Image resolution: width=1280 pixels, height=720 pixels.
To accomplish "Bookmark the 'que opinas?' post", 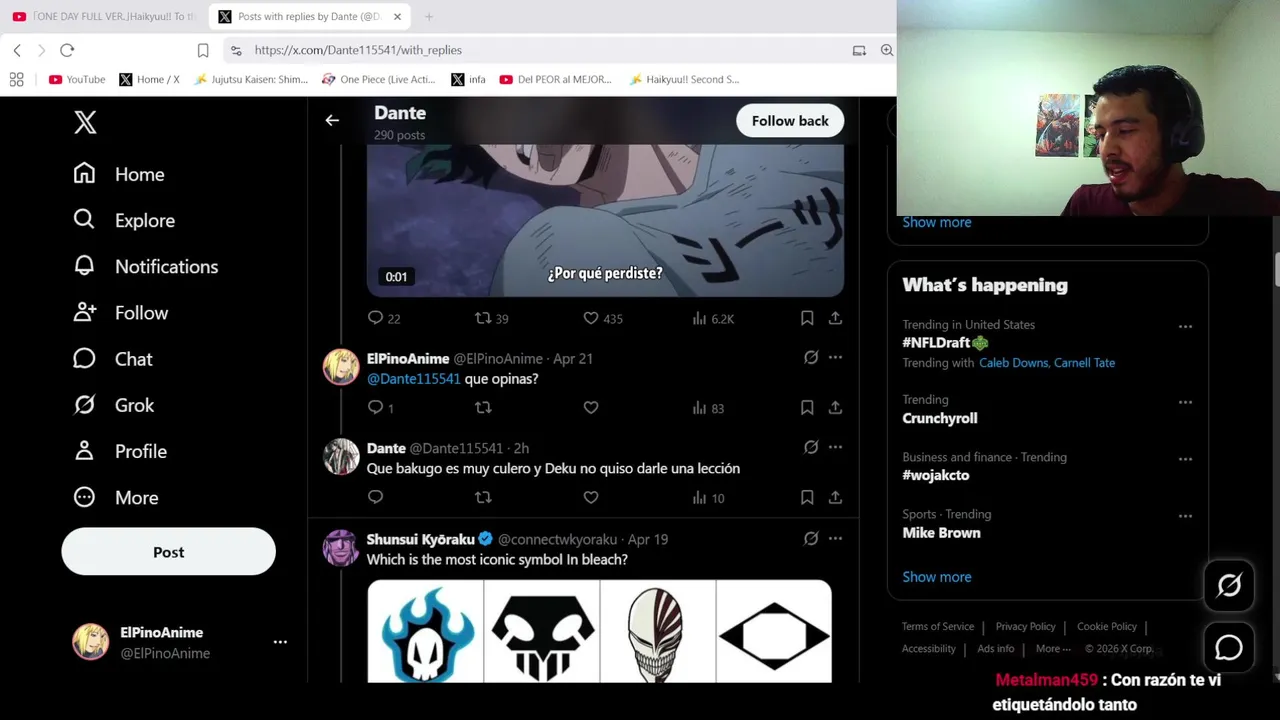I will click(807, 407).
